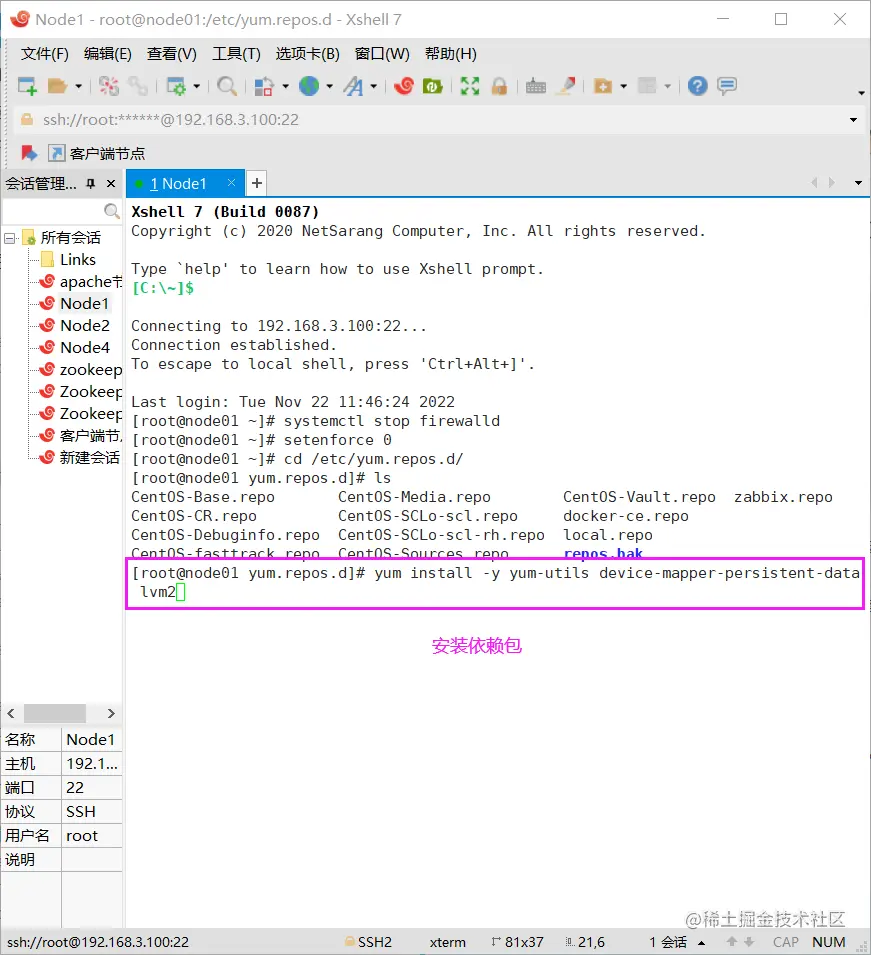
Task: Click the Disconnect toolbar icon
Action: pyautogui.click(x=109, y=86)
